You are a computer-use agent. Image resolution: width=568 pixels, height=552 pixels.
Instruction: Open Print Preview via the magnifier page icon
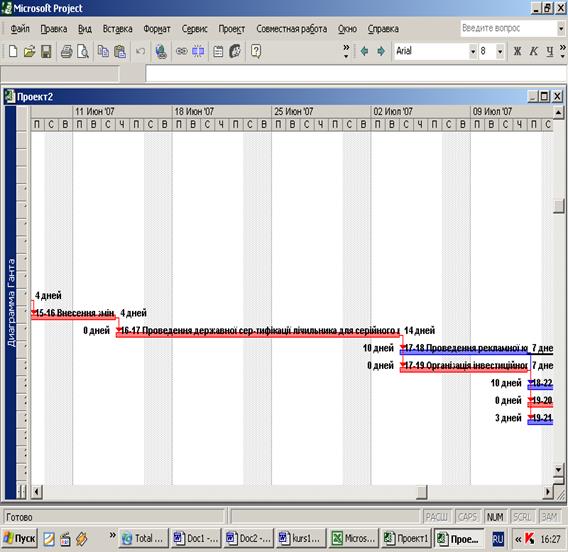83,51
